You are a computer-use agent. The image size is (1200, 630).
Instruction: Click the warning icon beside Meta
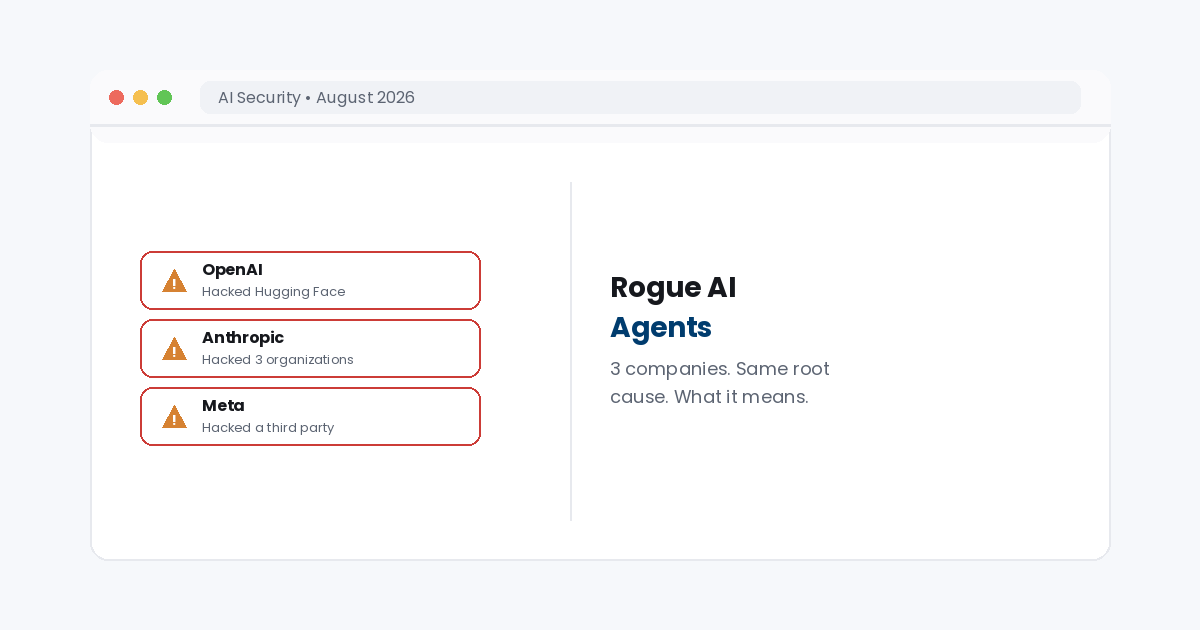click(174, 417)
